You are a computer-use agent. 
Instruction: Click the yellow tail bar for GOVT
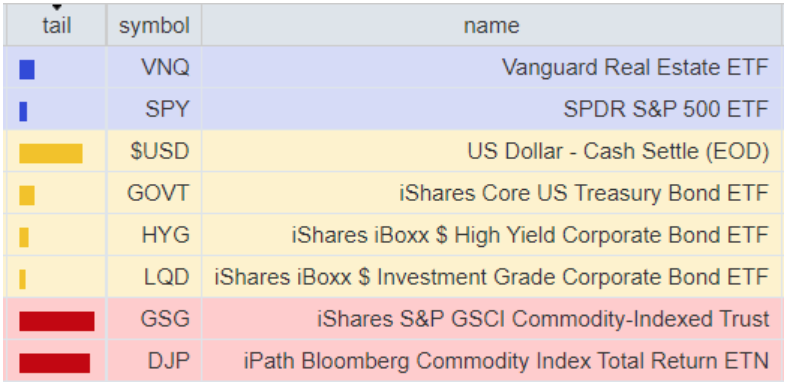click(27, 195)
